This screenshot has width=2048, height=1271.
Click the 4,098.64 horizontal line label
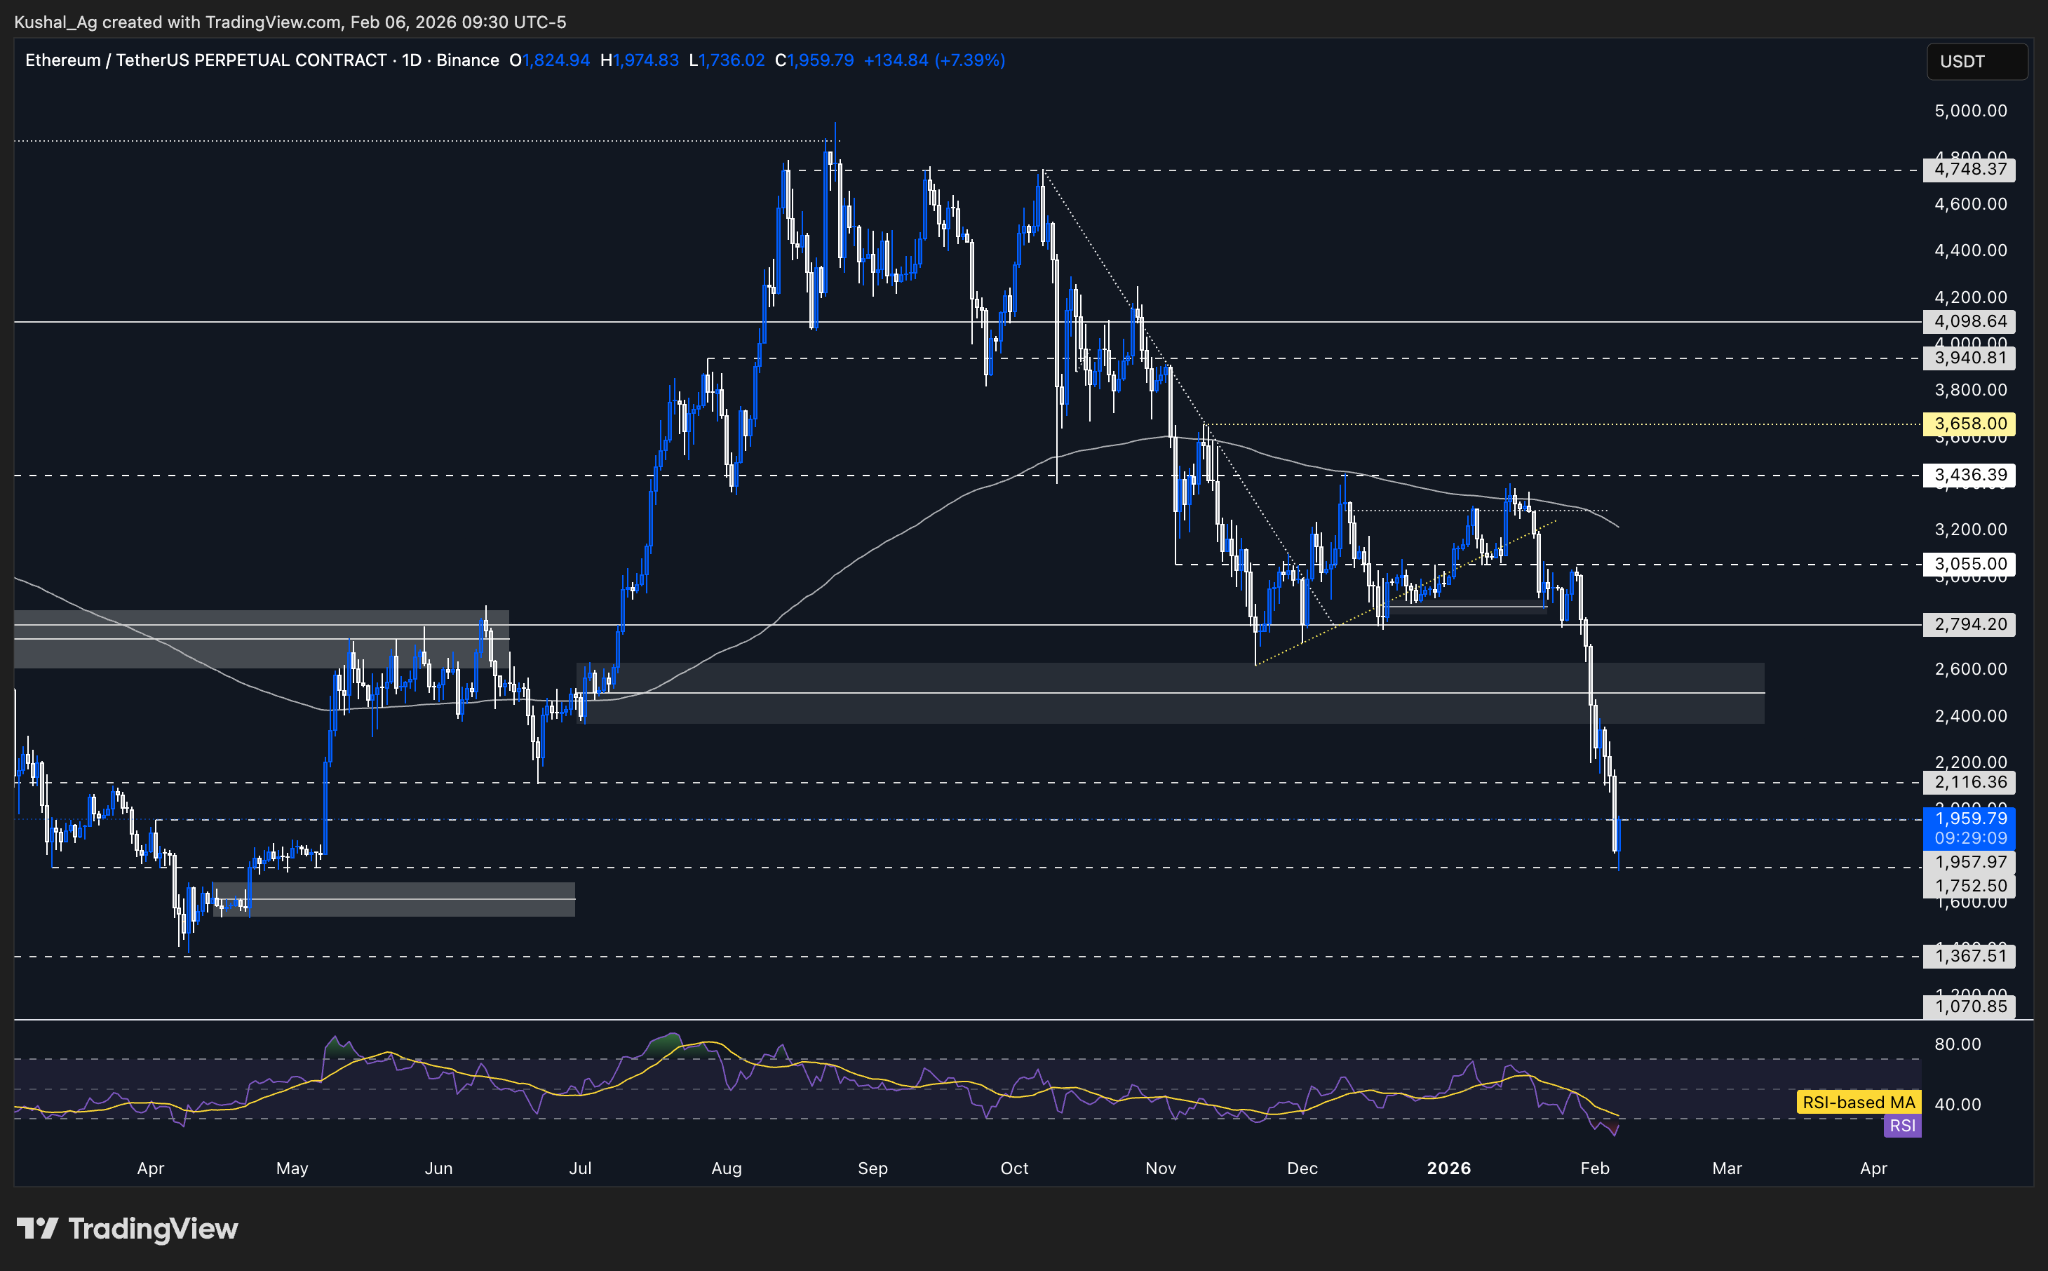1969,322
